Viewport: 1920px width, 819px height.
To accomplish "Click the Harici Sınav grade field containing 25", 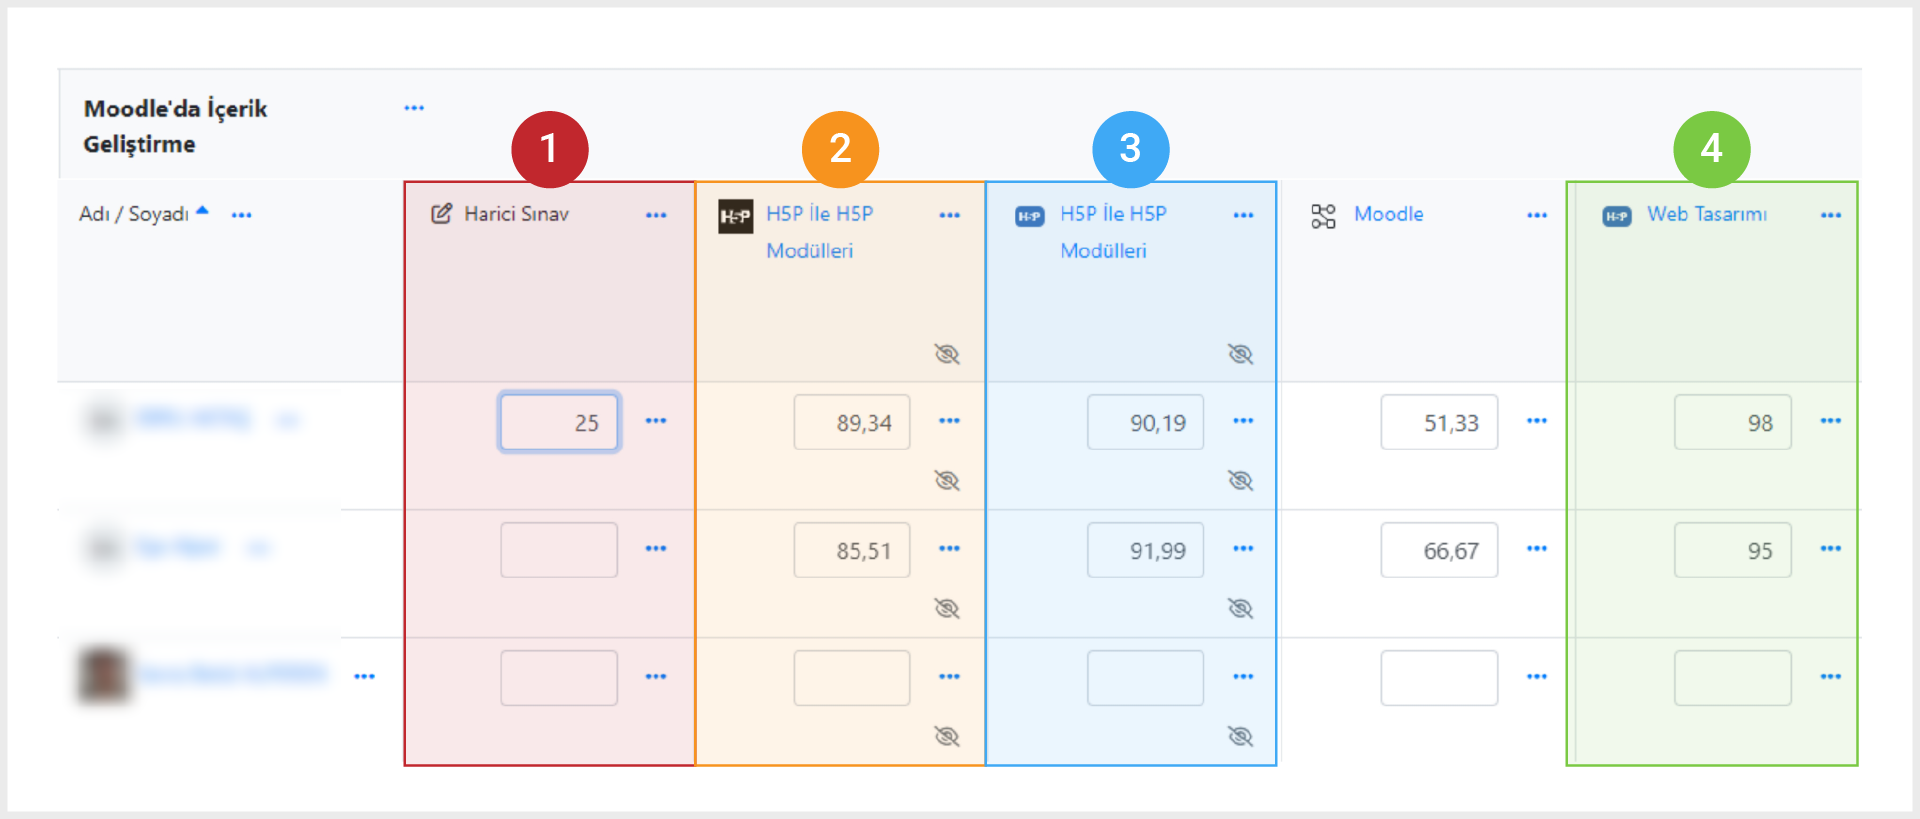I will click(x=559, y=422).
